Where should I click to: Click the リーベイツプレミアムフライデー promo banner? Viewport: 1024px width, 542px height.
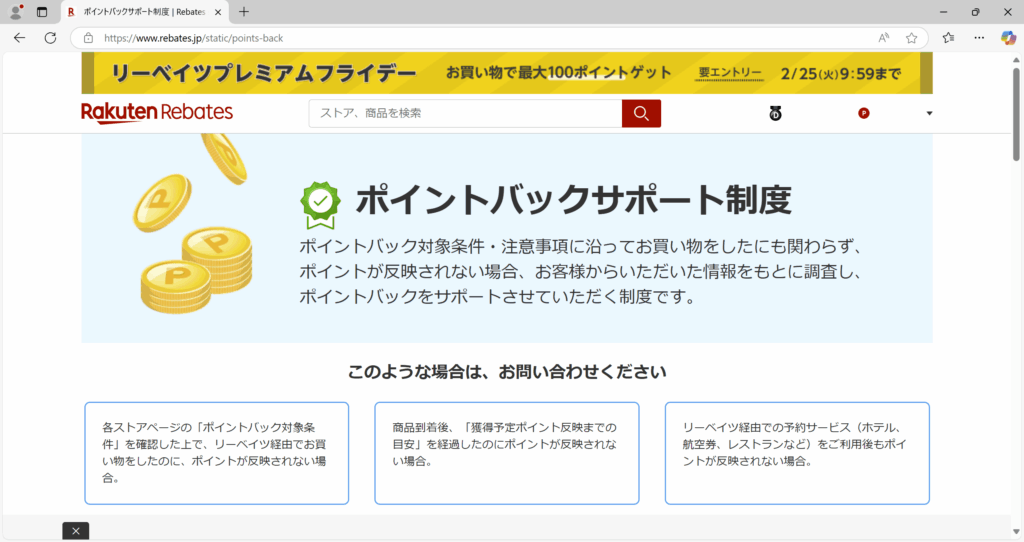(x=507, y=73)
